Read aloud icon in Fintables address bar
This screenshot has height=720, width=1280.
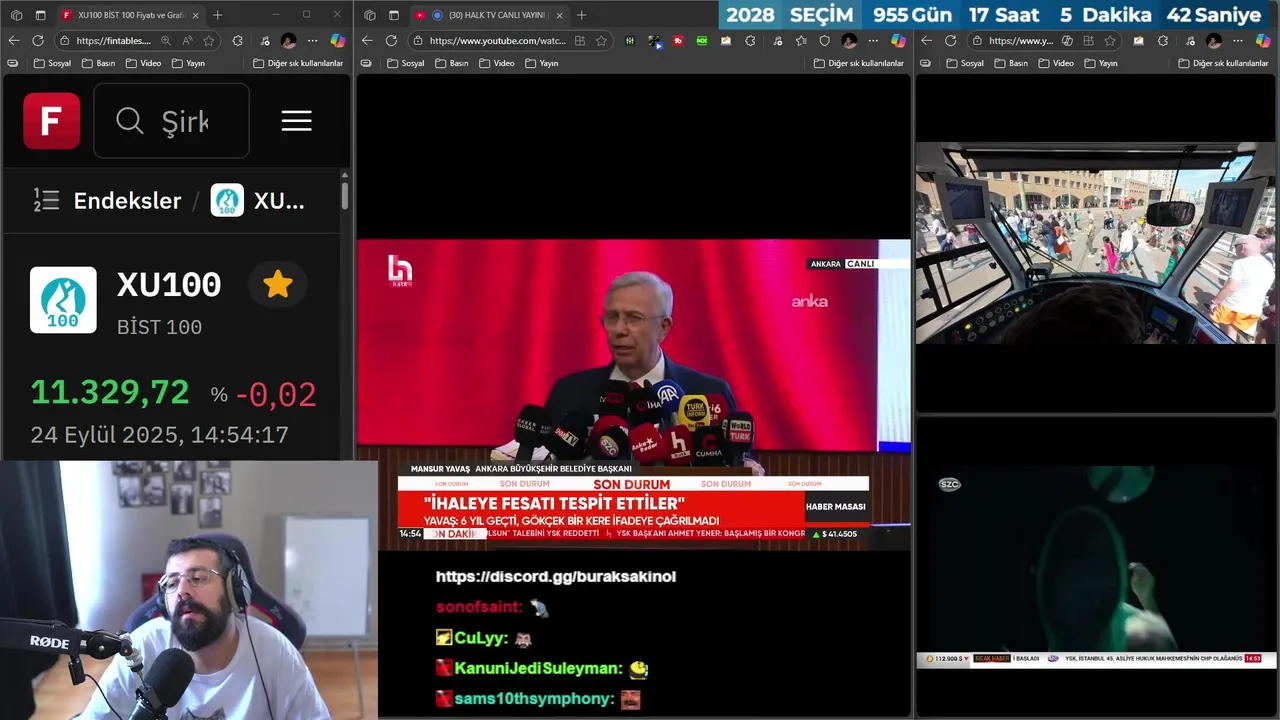[187, 41]
